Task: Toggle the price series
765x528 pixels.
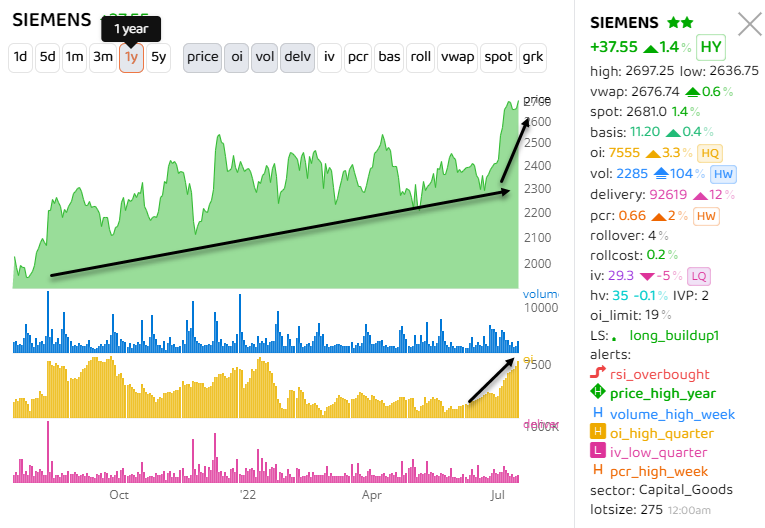Action: 202,58
